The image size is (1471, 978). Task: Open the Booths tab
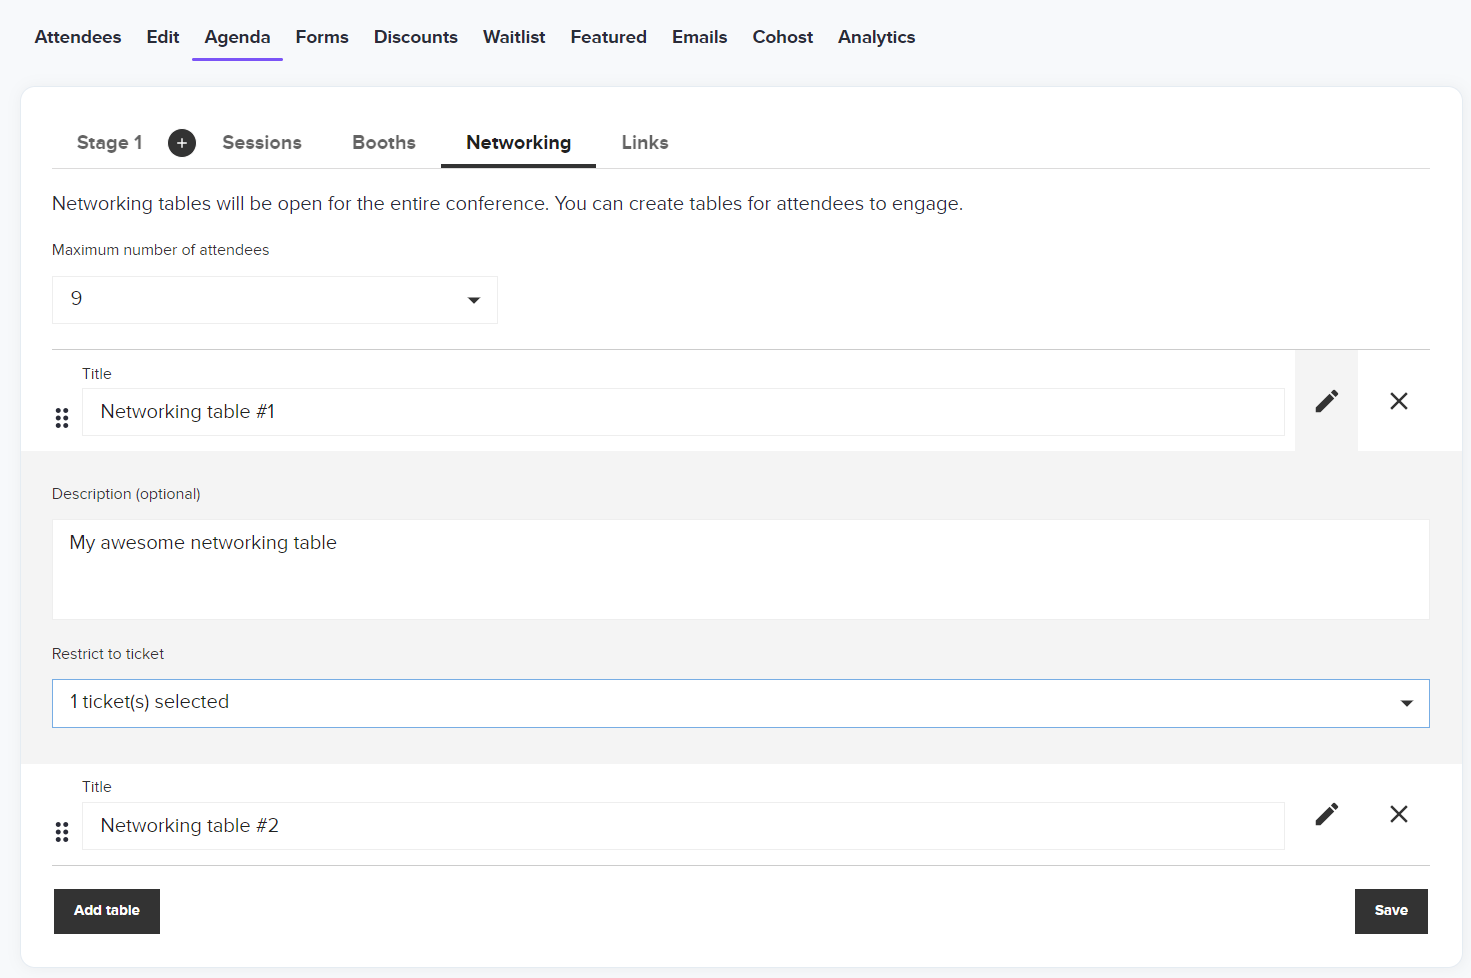tap(383, 143)
